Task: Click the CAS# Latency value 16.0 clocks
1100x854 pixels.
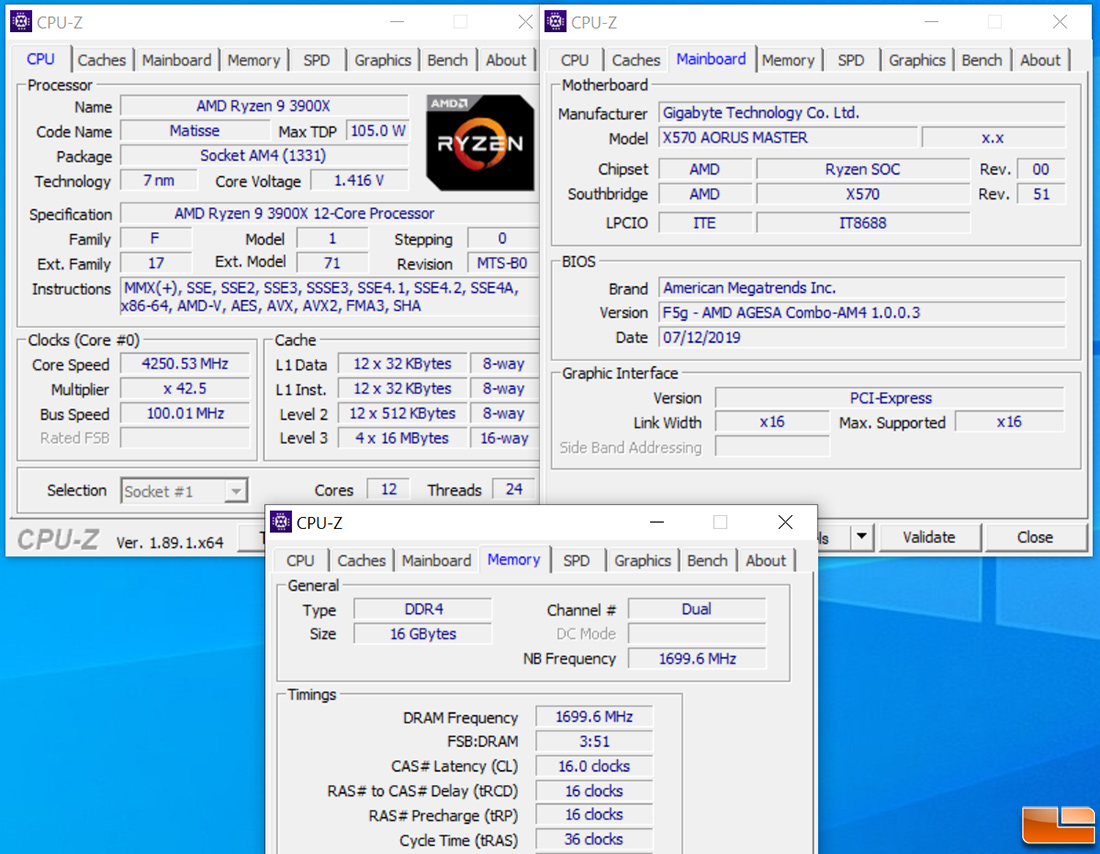Action: 594,766
